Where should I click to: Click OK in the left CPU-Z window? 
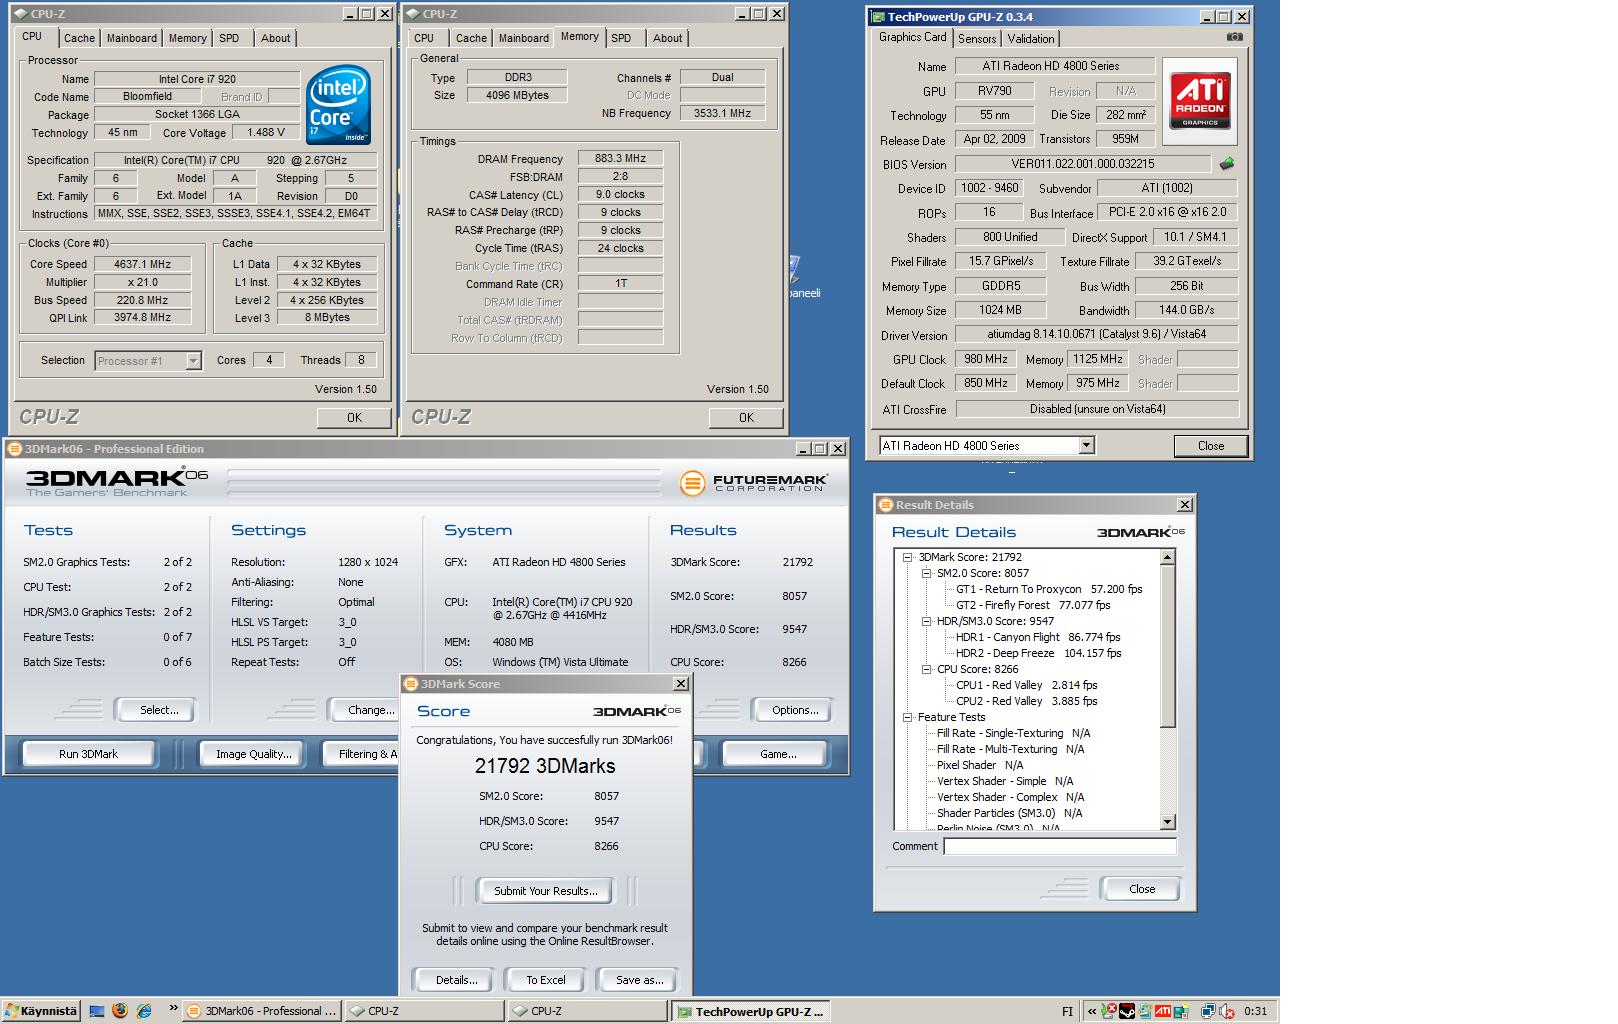pyautogui.click(x=354, y=418)
